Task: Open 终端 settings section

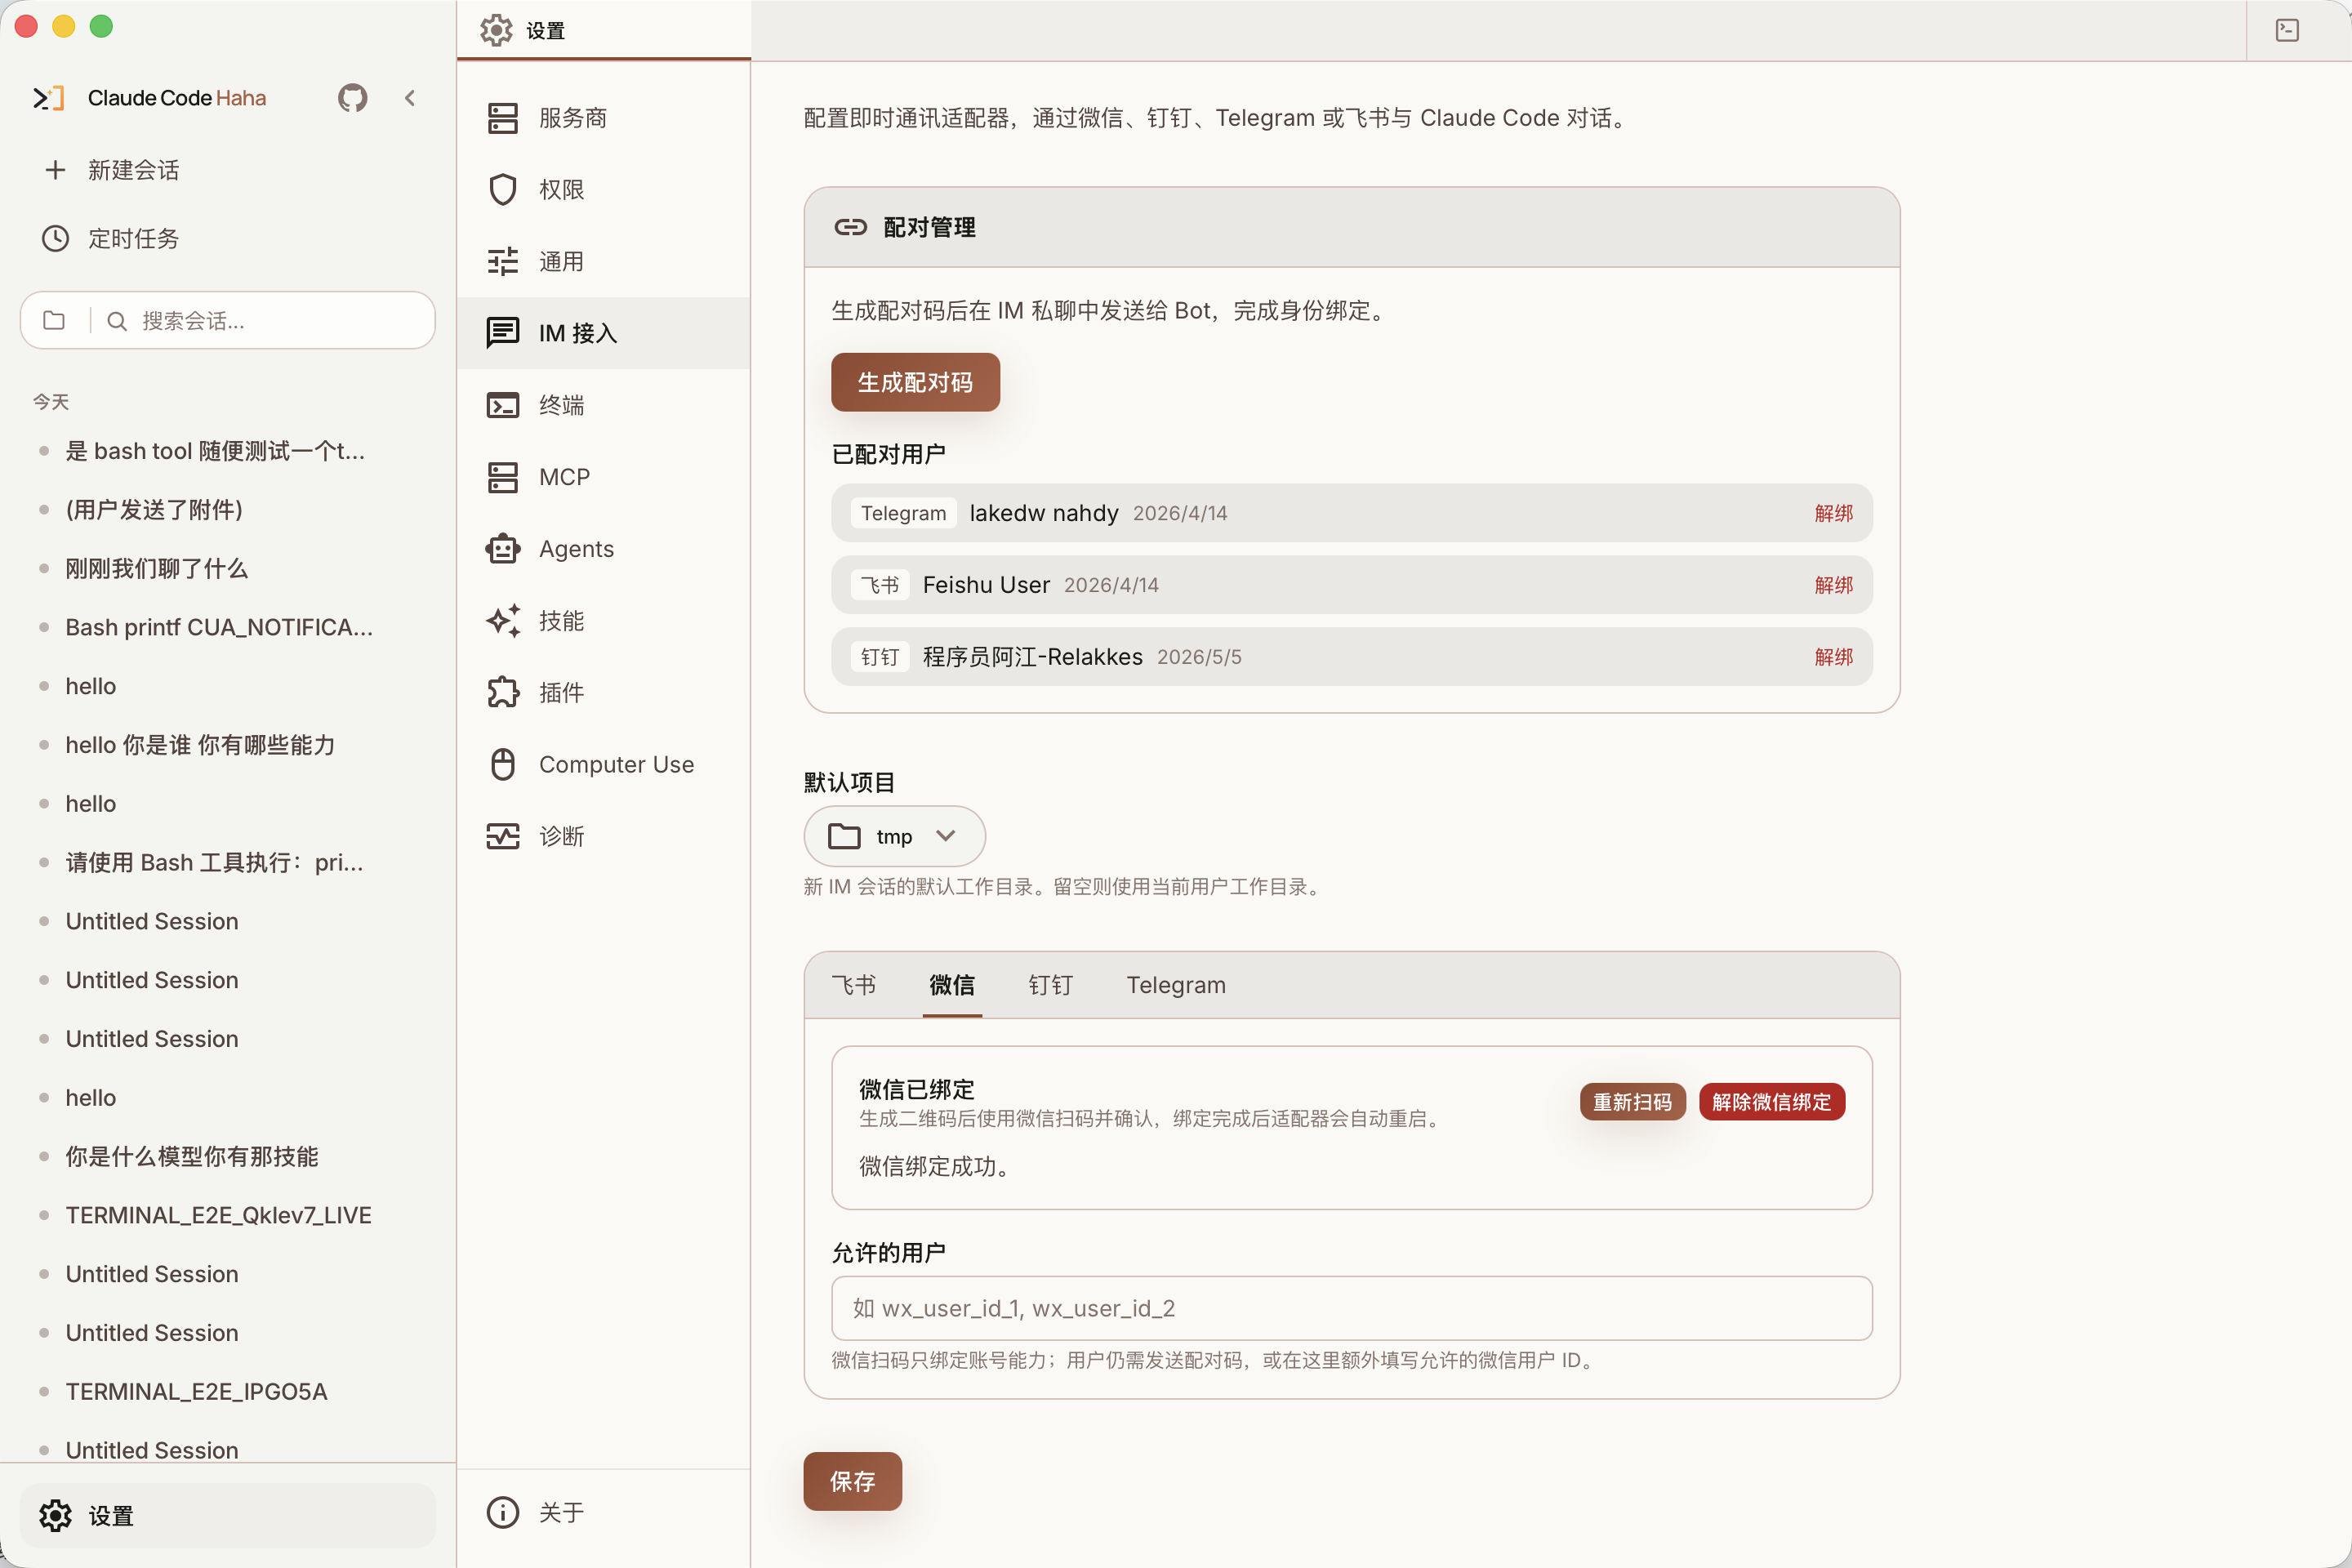Action: pos(603,405)
